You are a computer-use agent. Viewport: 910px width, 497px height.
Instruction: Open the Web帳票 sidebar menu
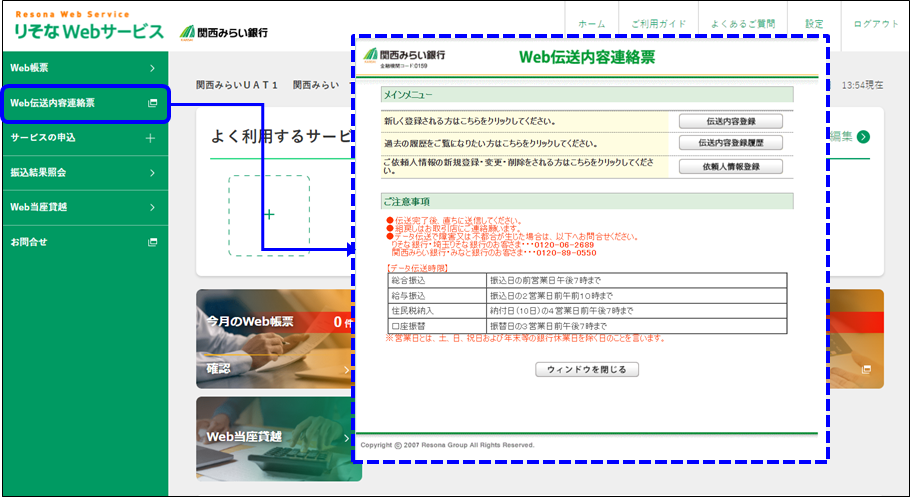point(85,69)
